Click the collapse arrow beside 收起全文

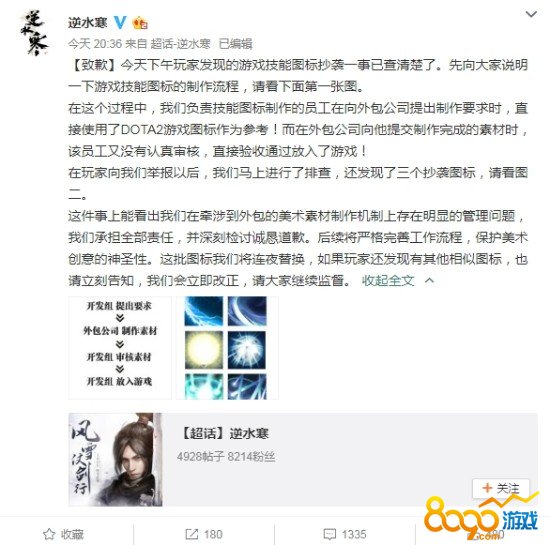pyautogui.click(x=429, y=281)
